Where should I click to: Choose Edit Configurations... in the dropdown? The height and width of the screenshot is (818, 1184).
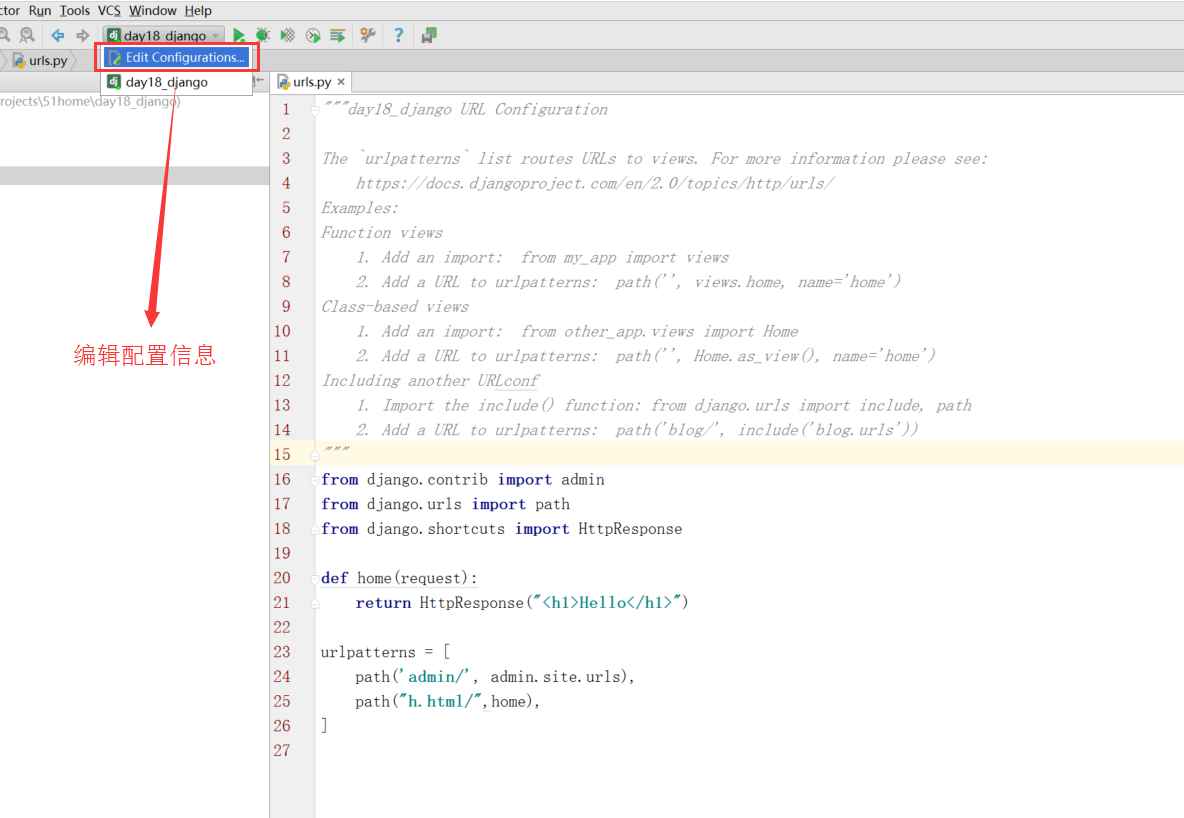[x=177, y=57]
